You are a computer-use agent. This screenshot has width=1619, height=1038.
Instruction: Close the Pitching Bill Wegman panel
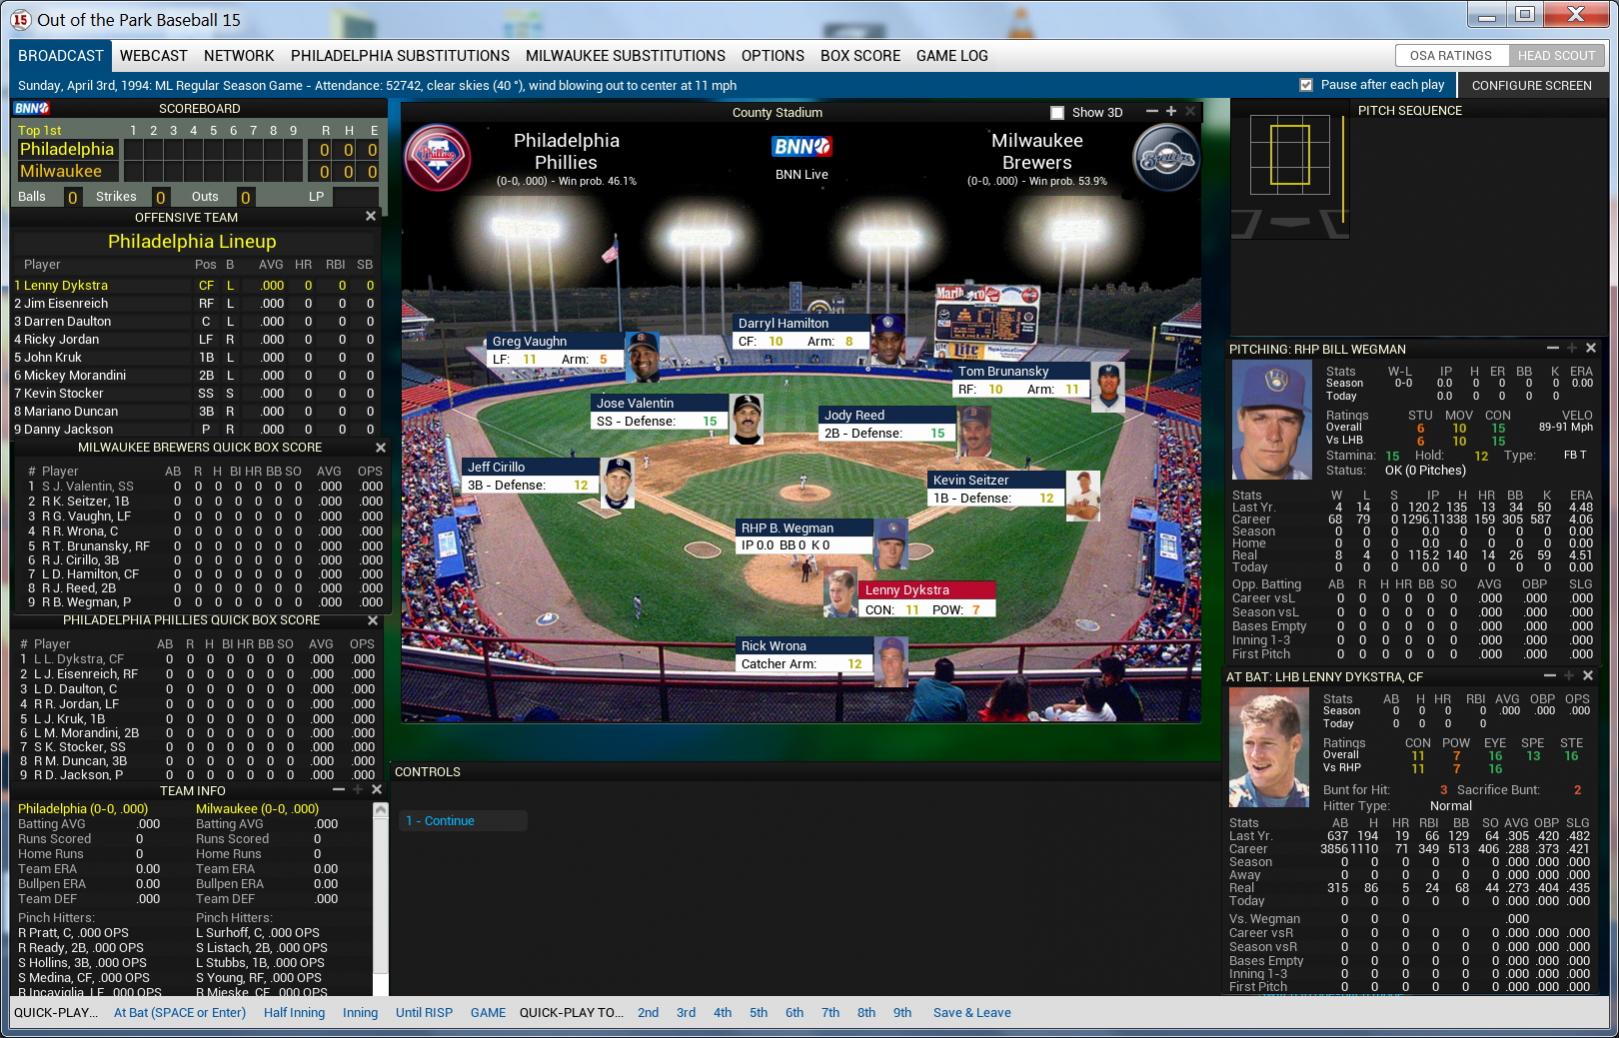coord(1591,348)
